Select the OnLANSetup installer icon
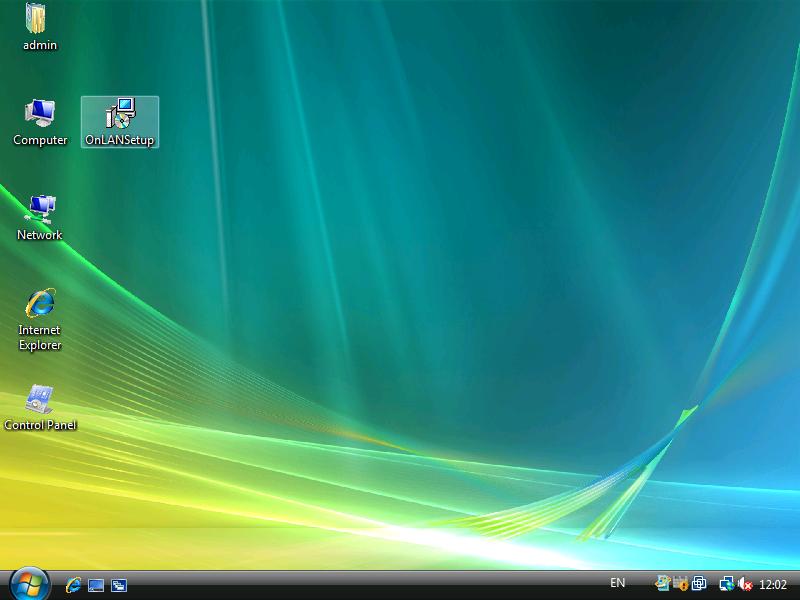Image resolution: width=800 pixels, height=600 pixels. (120, 113)
